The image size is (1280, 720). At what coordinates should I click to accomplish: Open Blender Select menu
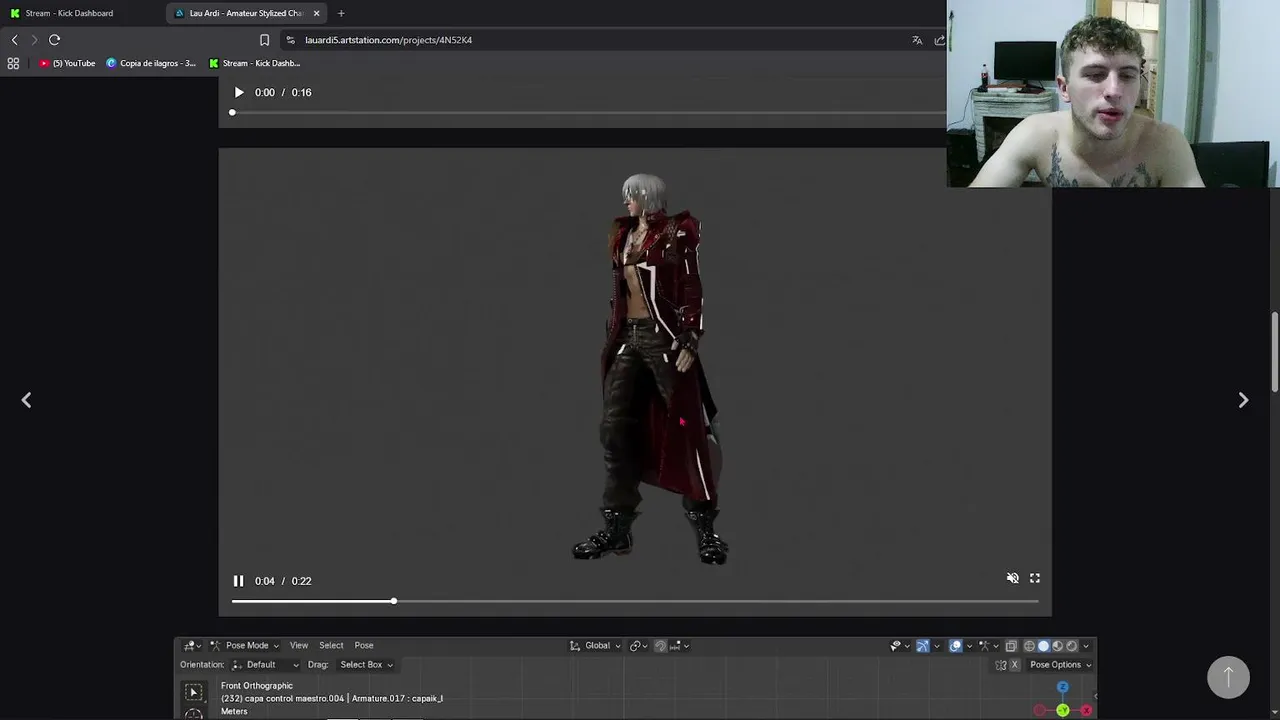[x=331, y=646]
